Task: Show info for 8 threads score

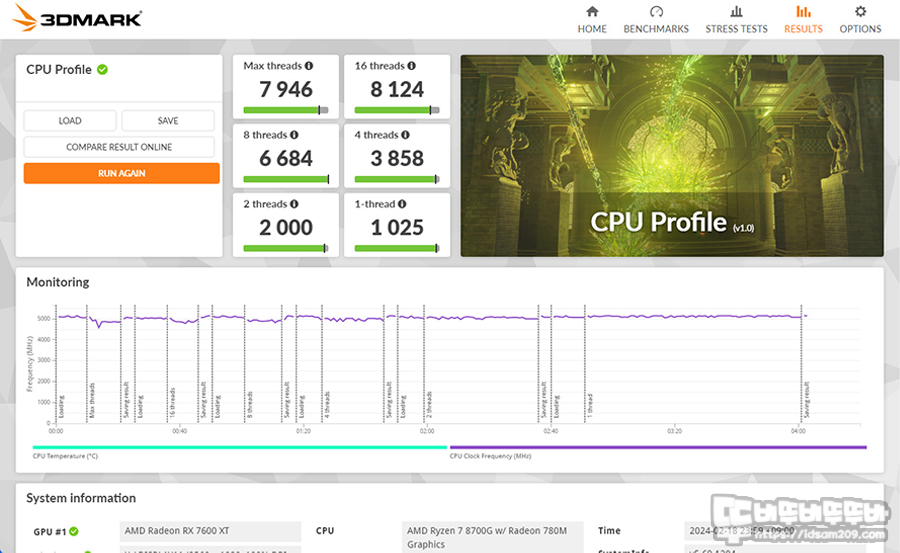Action: point(294,135)
